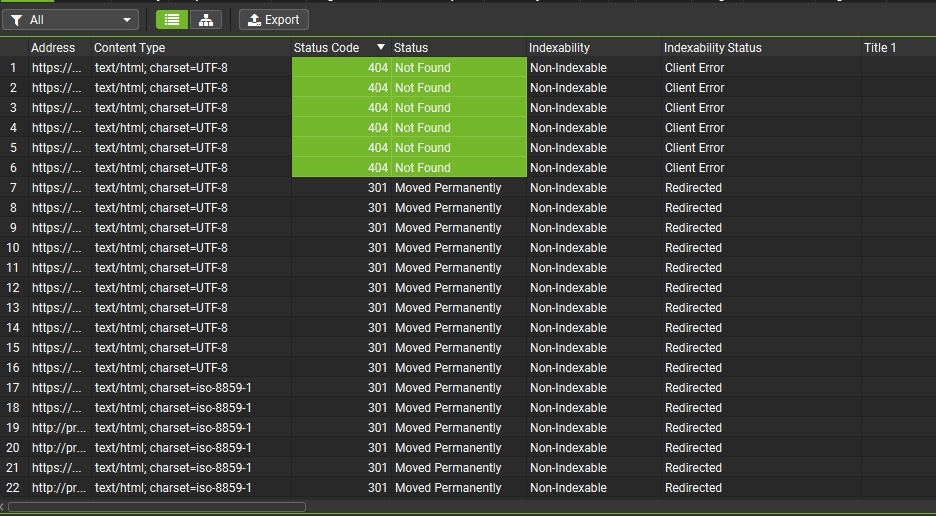Click Redirected in row 15
Screen dimensions: 936x516
[x=693, y=348]
